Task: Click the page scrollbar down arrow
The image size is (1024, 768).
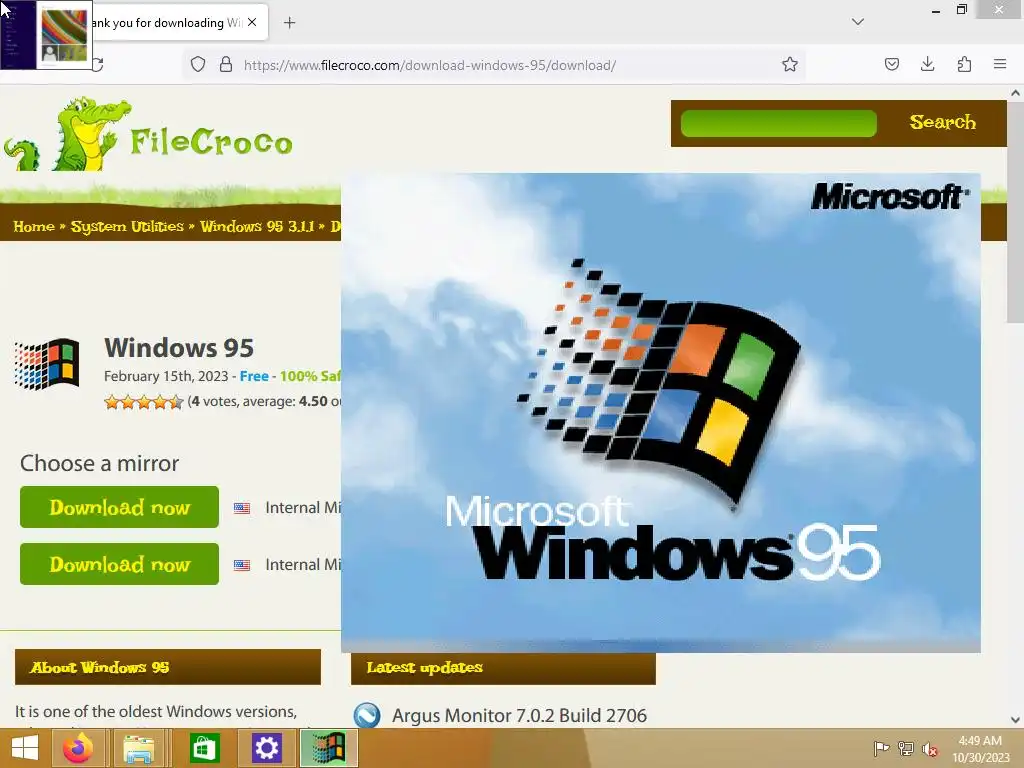Action: click(1015, 719)
